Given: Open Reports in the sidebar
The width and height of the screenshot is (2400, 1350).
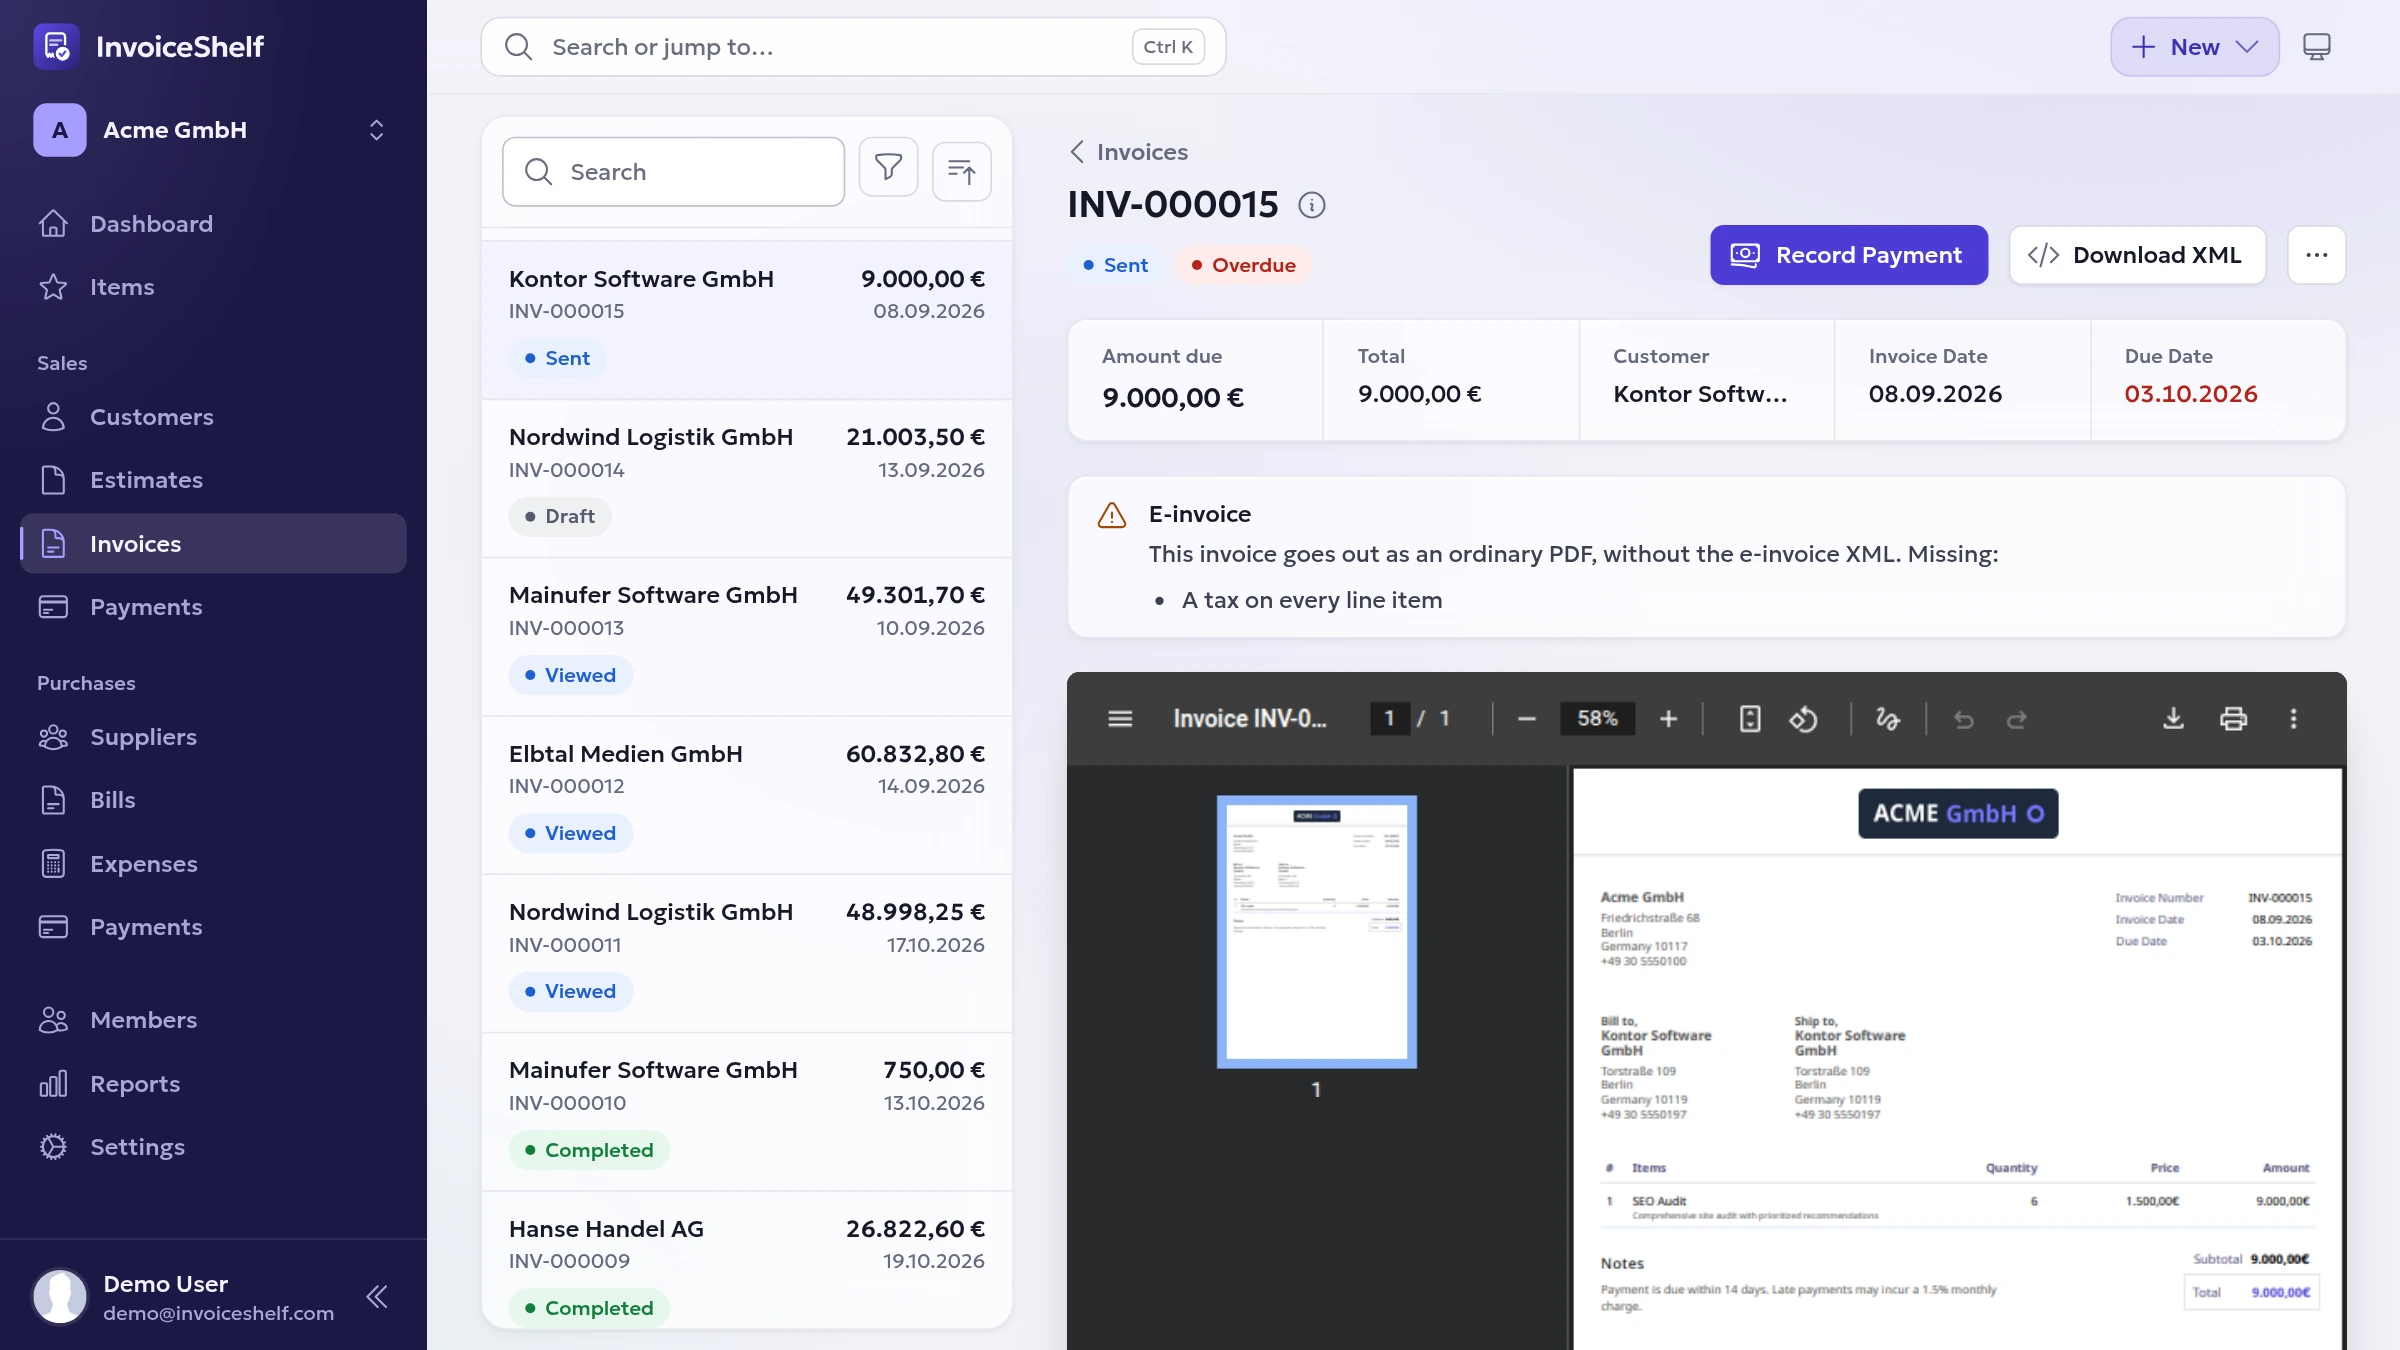Looking at the screenshot, I should point(213,1084).
